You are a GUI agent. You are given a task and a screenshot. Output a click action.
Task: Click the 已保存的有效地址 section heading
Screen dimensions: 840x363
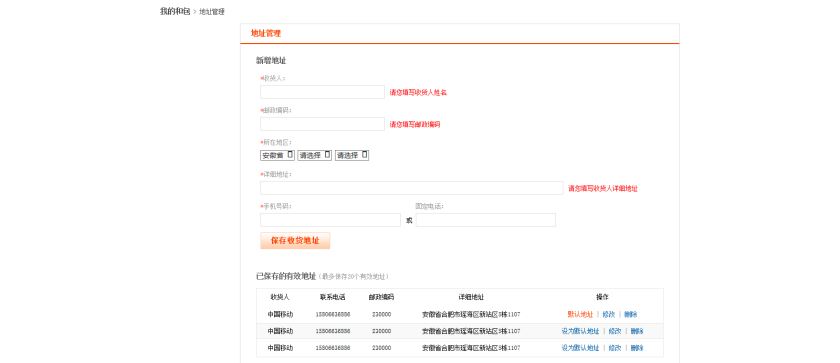(x=286, y=277)
